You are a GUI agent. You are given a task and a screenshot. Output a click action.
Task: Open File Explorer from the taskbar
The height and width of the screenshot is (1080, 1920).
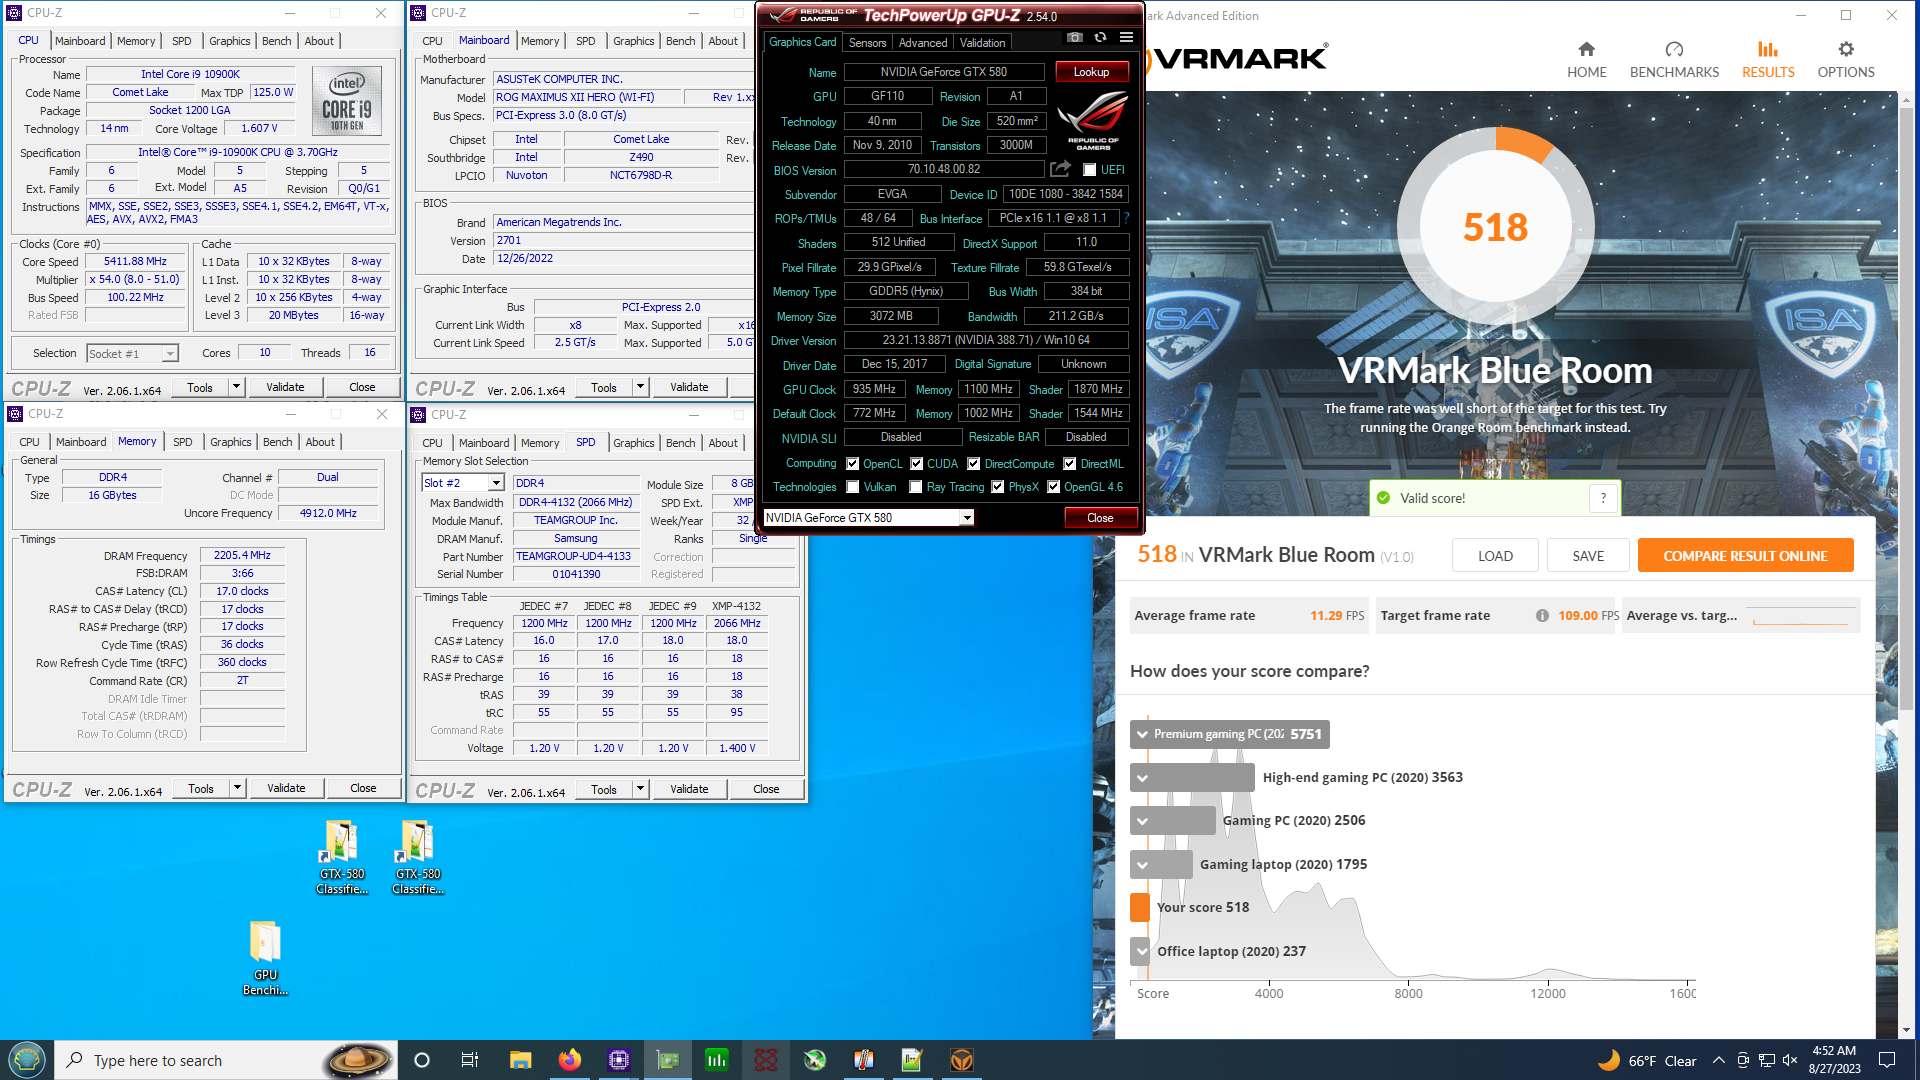[520, 1060]
